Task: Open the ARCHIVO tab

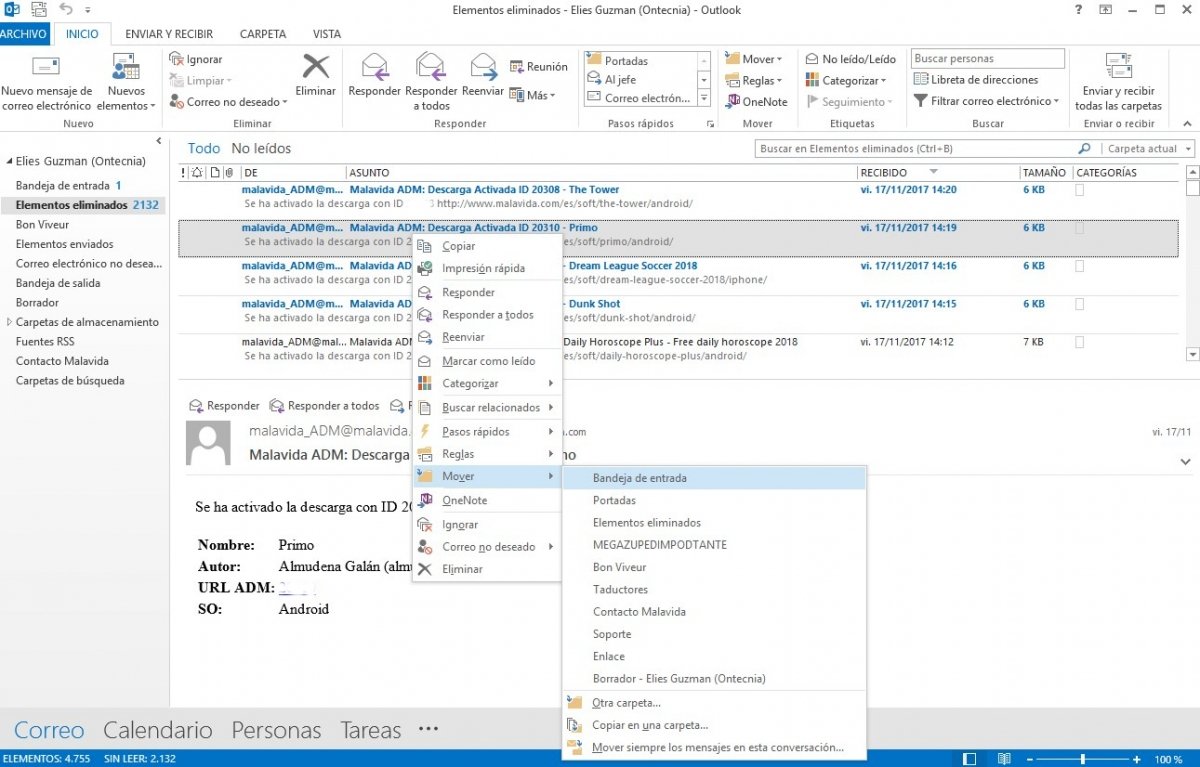Action: [x=24, y=33]
